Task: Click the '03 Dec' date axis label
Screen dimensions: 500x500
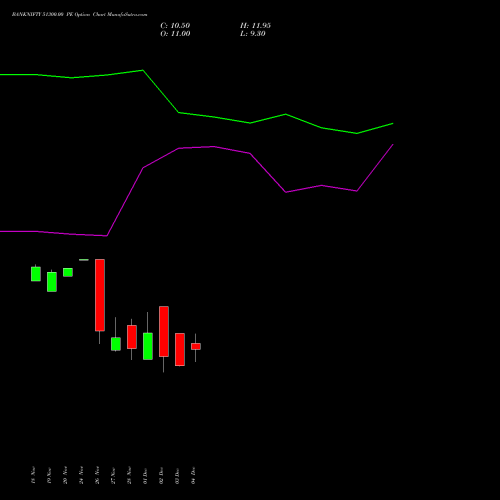Action: 177,475
